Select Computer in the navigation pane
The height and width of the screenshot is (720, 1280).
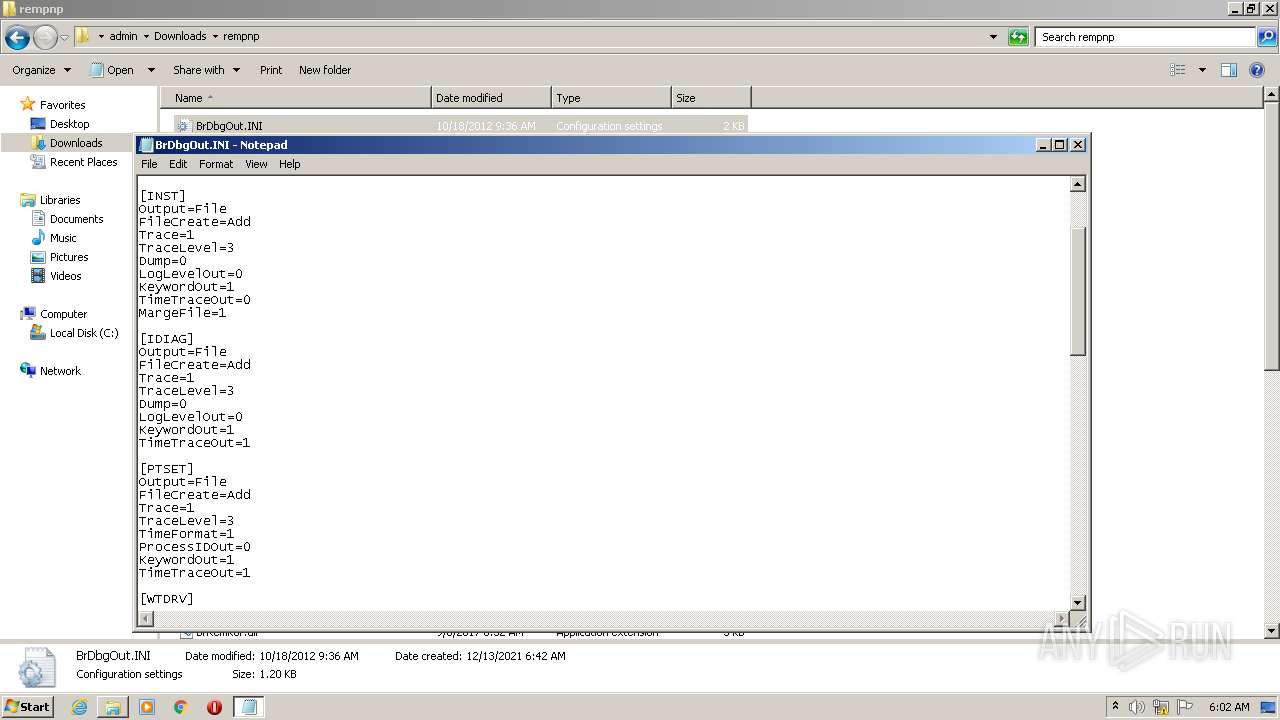point(63,314)
